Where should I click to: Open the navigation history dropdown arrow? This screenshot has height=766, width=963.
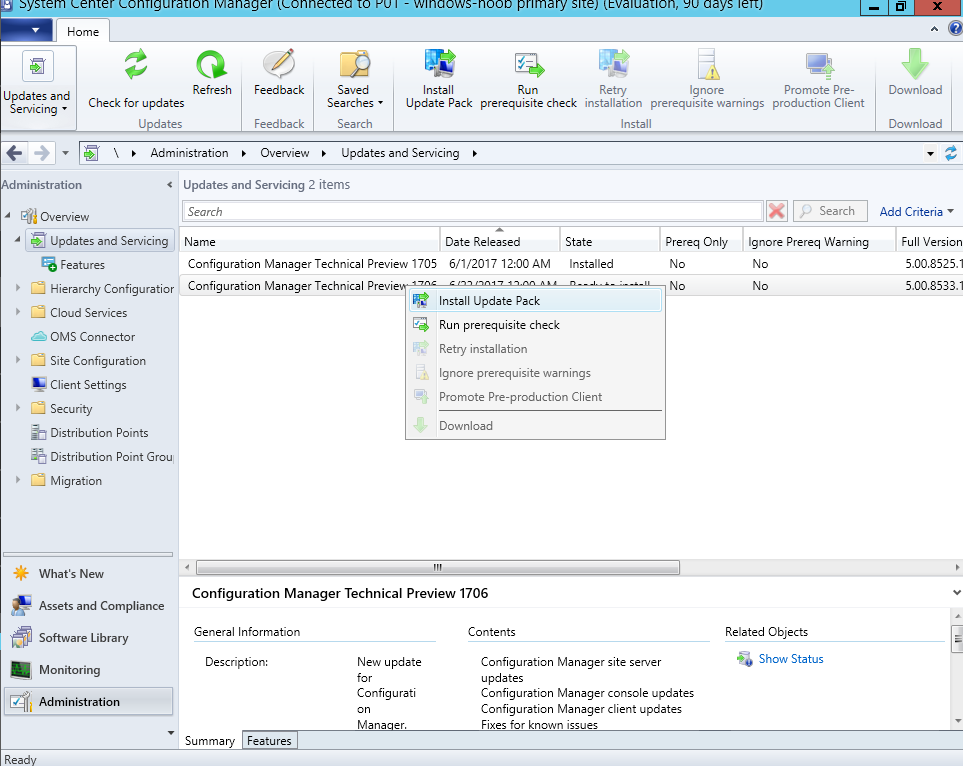(x=65, y=153)
